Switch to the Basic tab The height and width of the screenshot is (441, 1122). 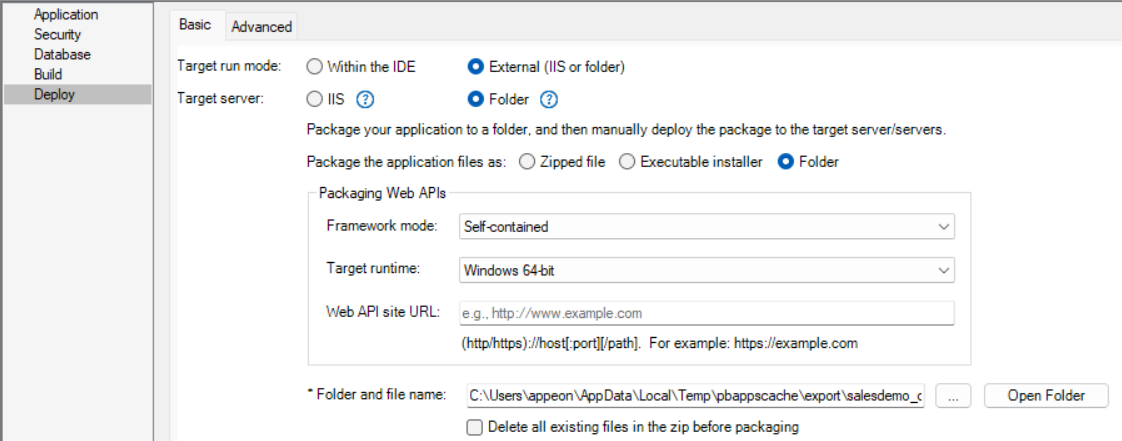click(x=195, y=26)
